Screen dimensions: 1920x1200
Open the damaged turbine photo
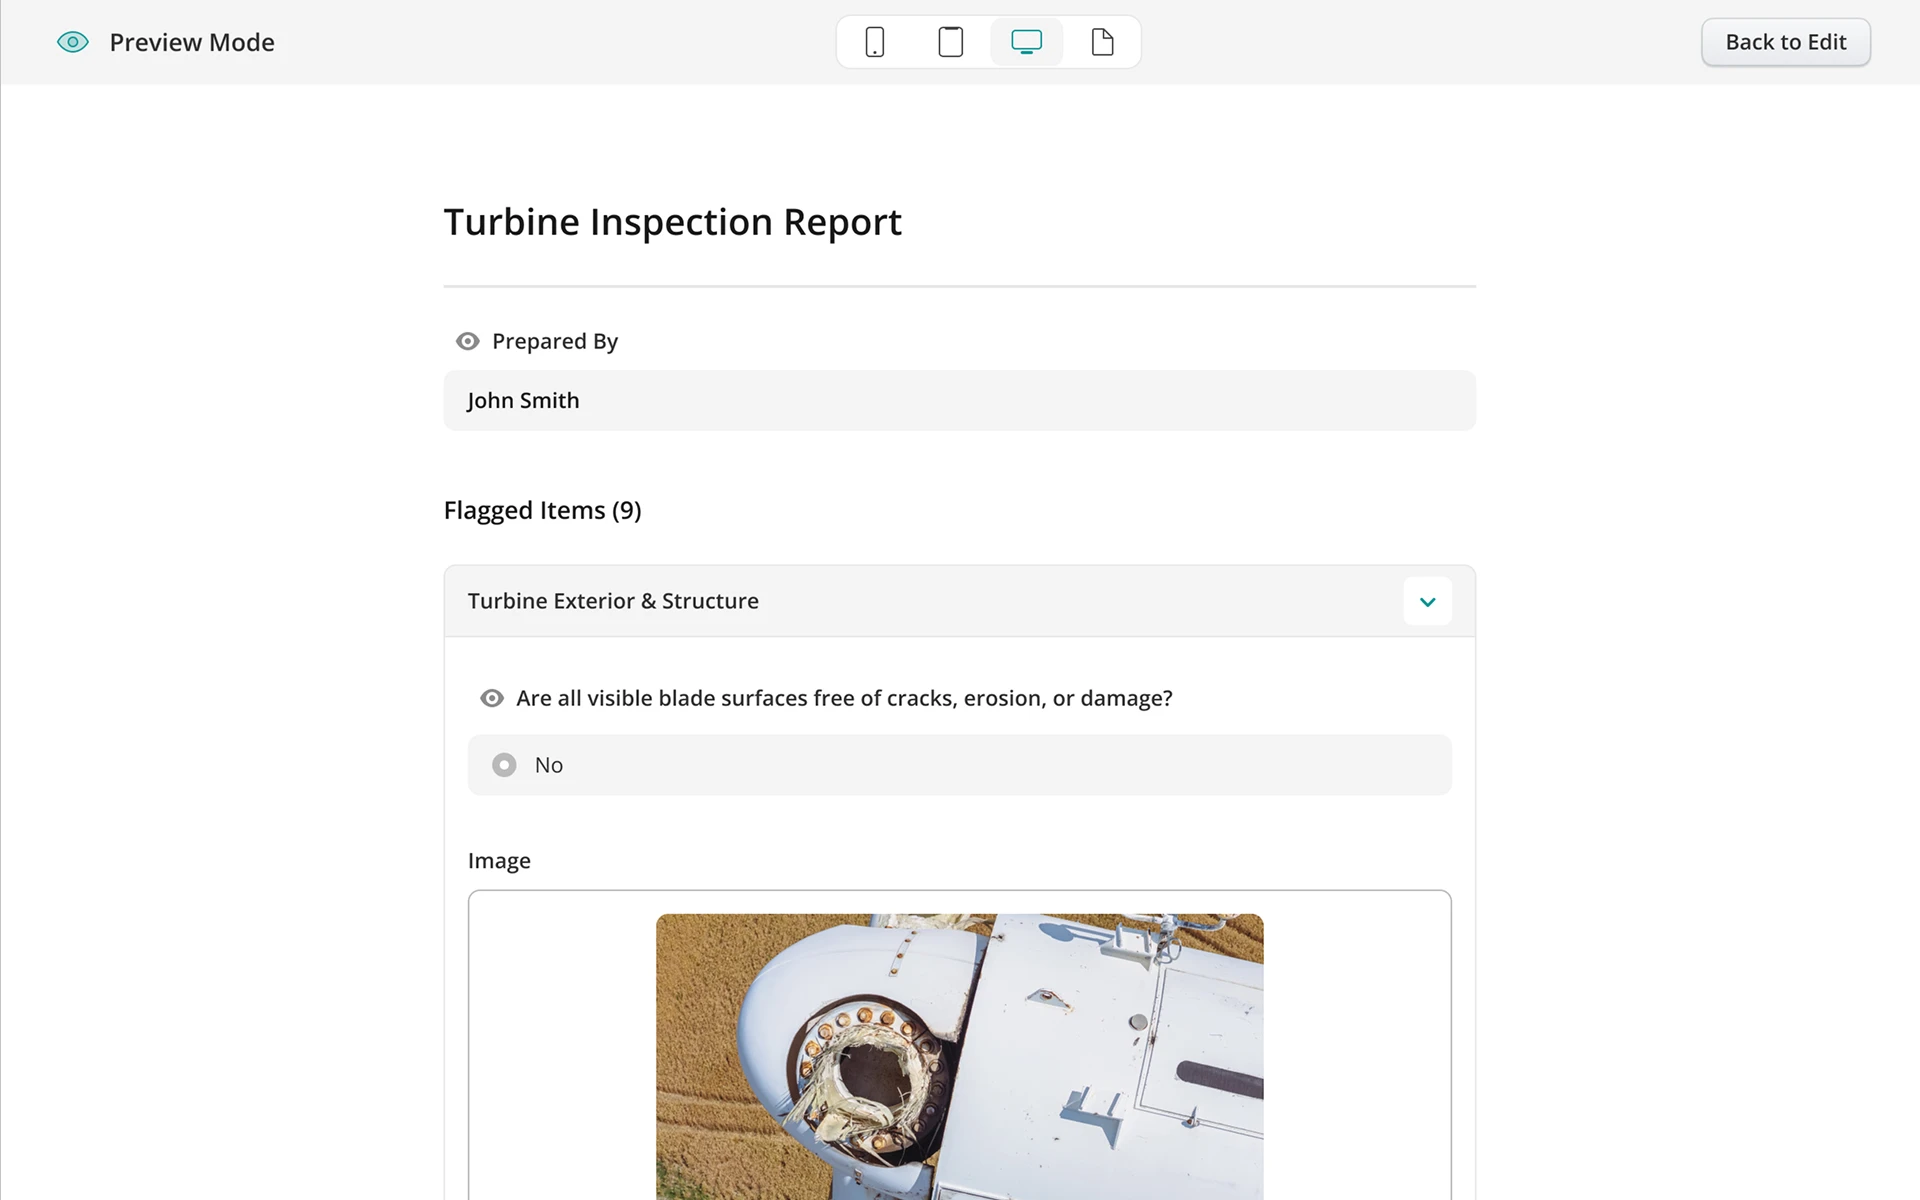coord(959,1056)
